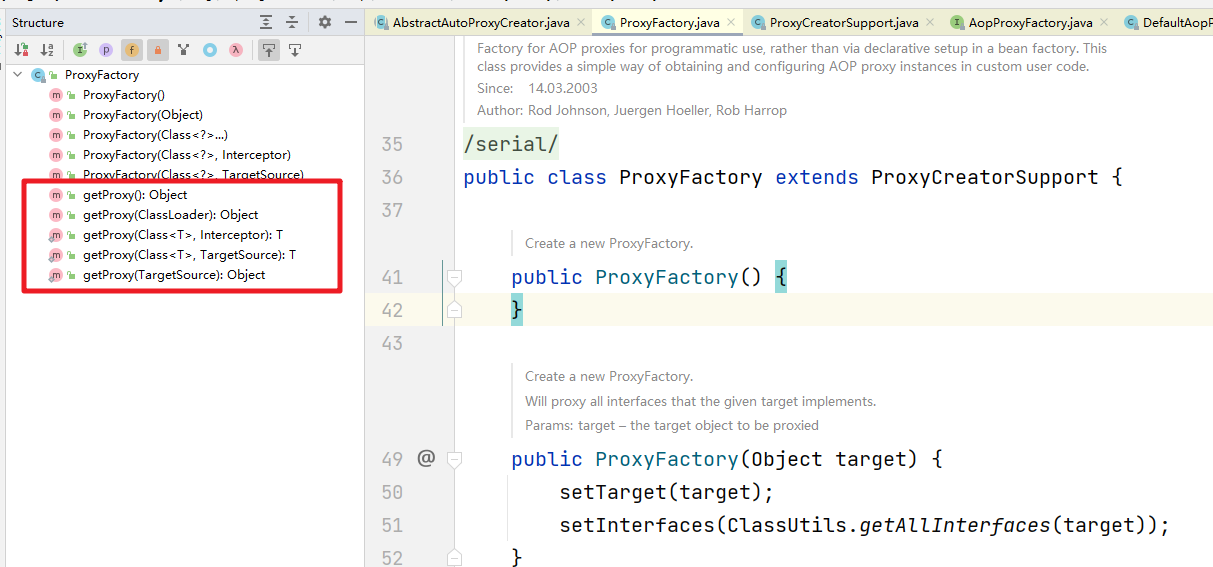
Task: Close ProxyCreatorSupport.java tab
Action: tap(930, 22)
